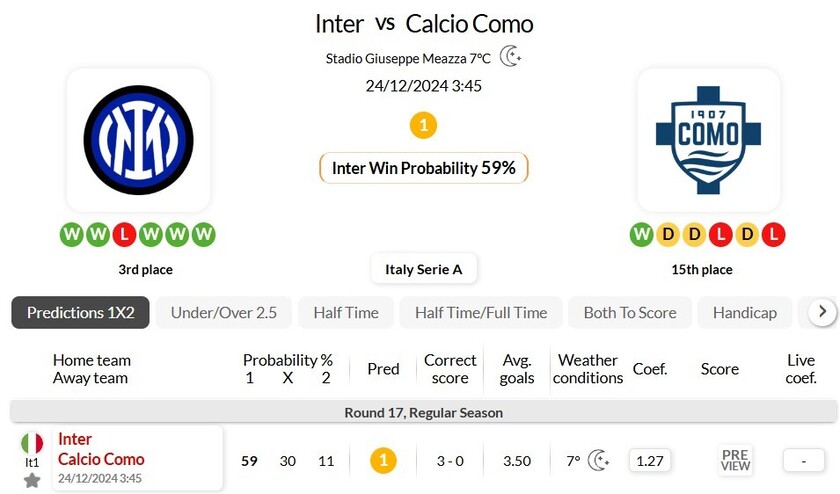
Task: Click the 1.27 coefficient box
Action: coord(650,460)
